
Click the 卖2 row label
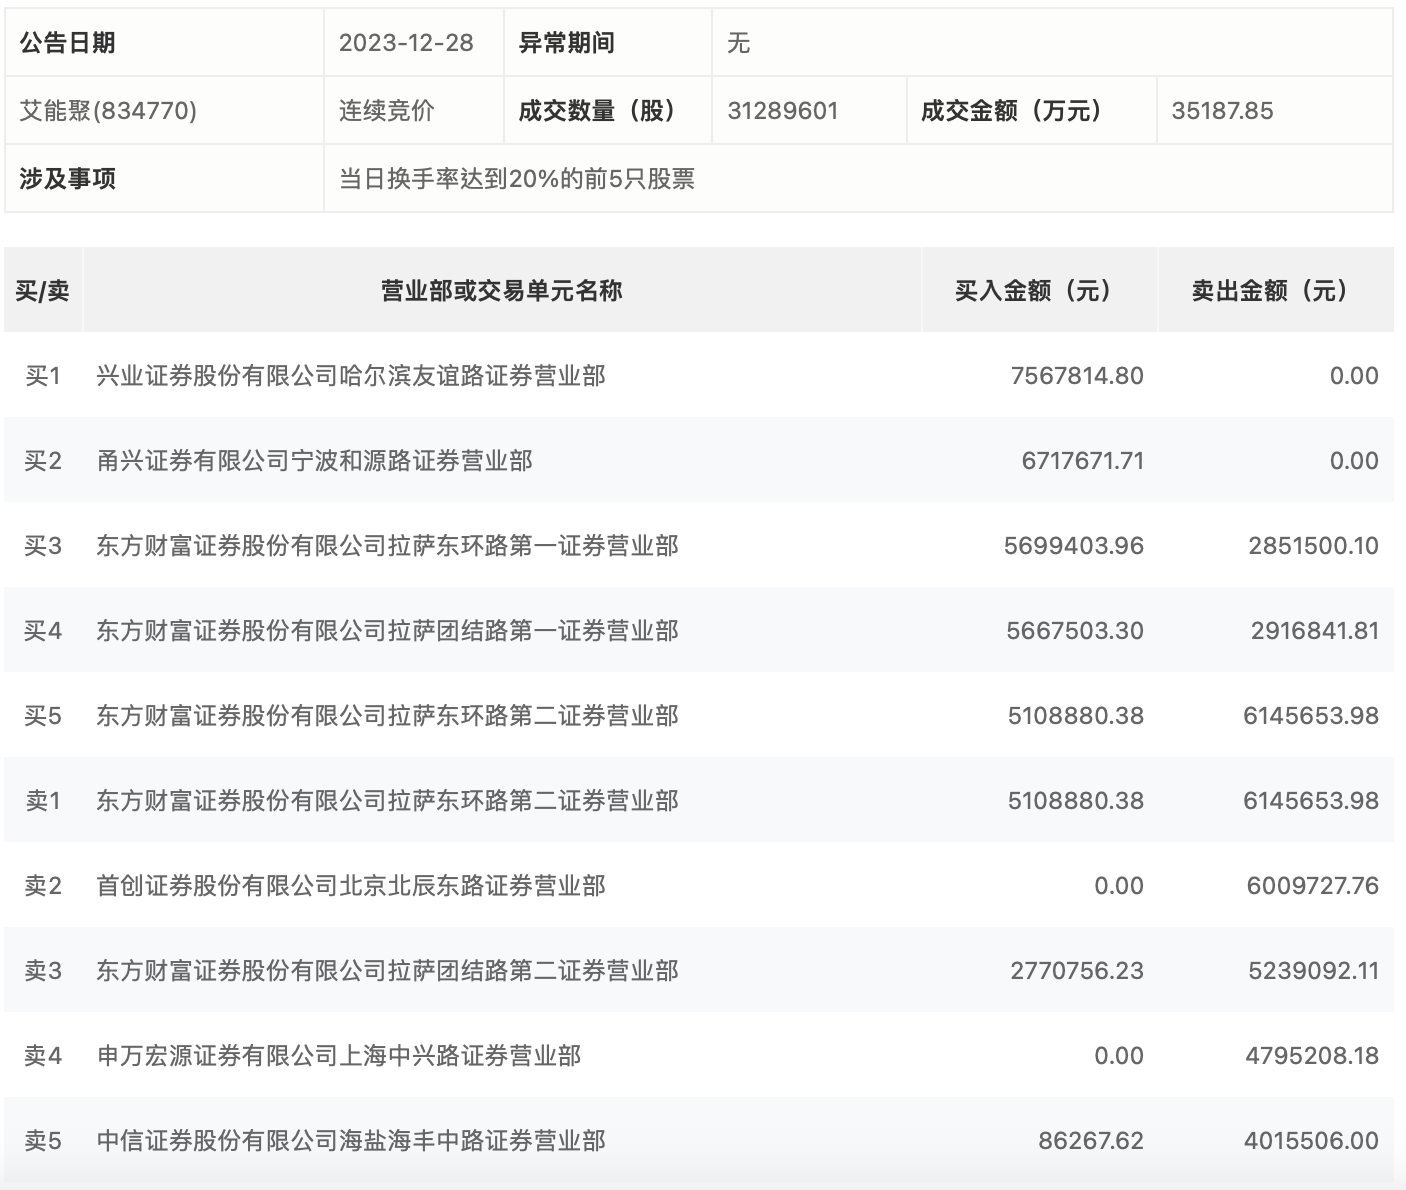pos(43,885)
